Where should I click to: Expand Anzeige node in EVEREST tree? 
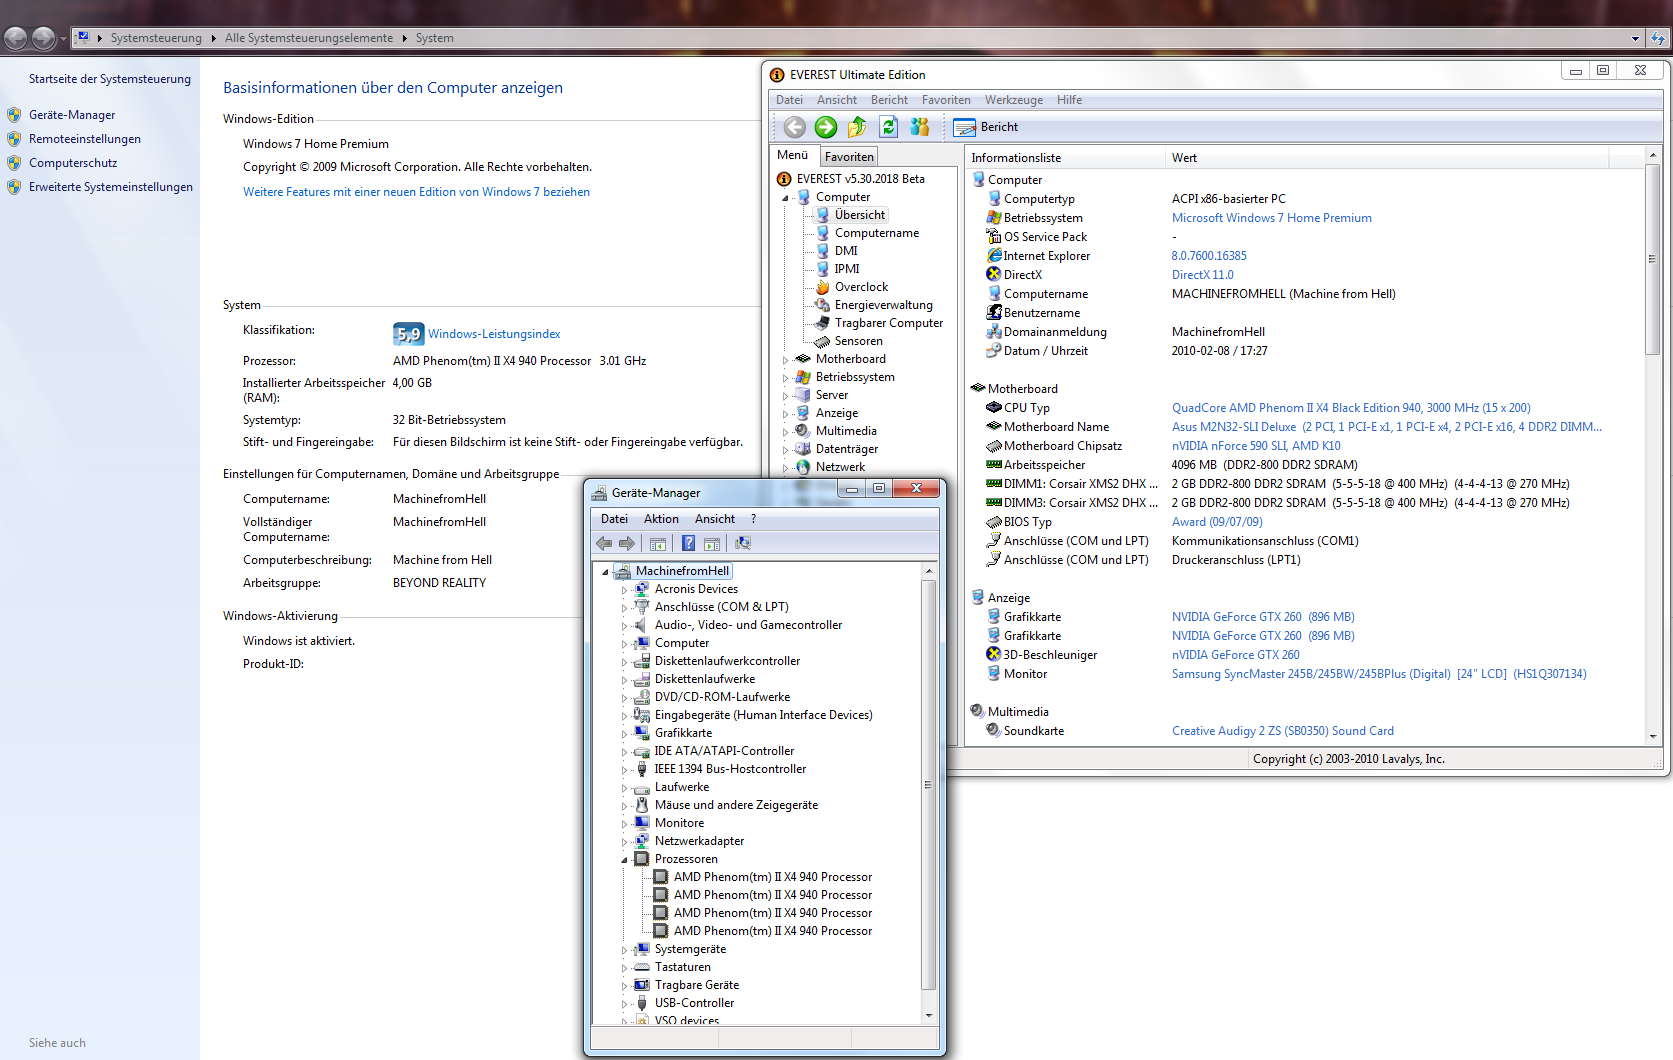pos(786,414)
